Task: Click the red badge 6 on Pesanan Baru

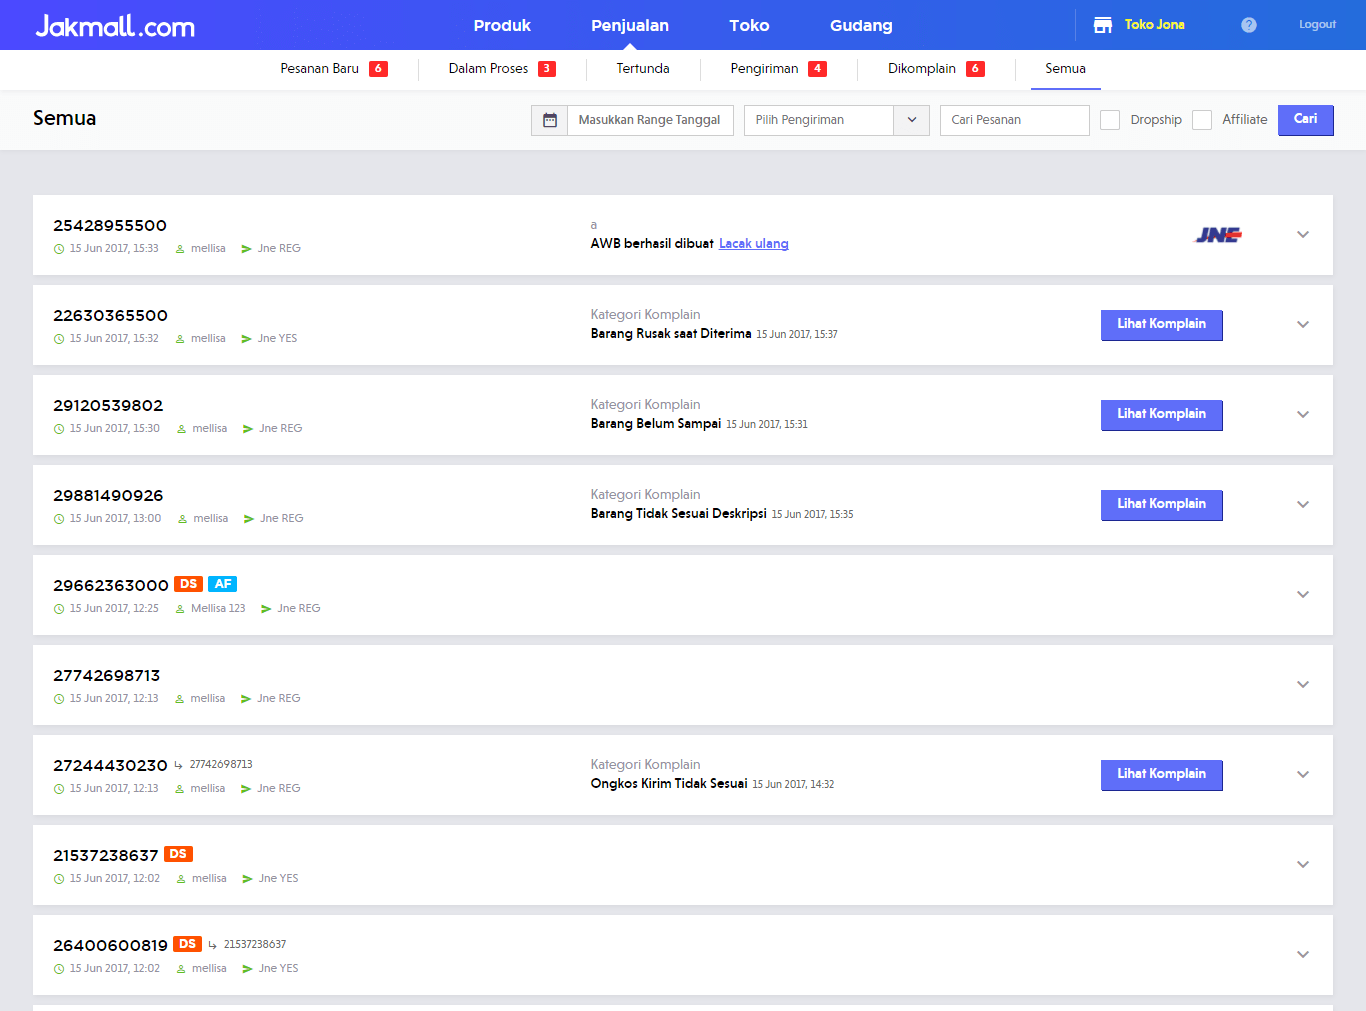Action: click(378, 69)
